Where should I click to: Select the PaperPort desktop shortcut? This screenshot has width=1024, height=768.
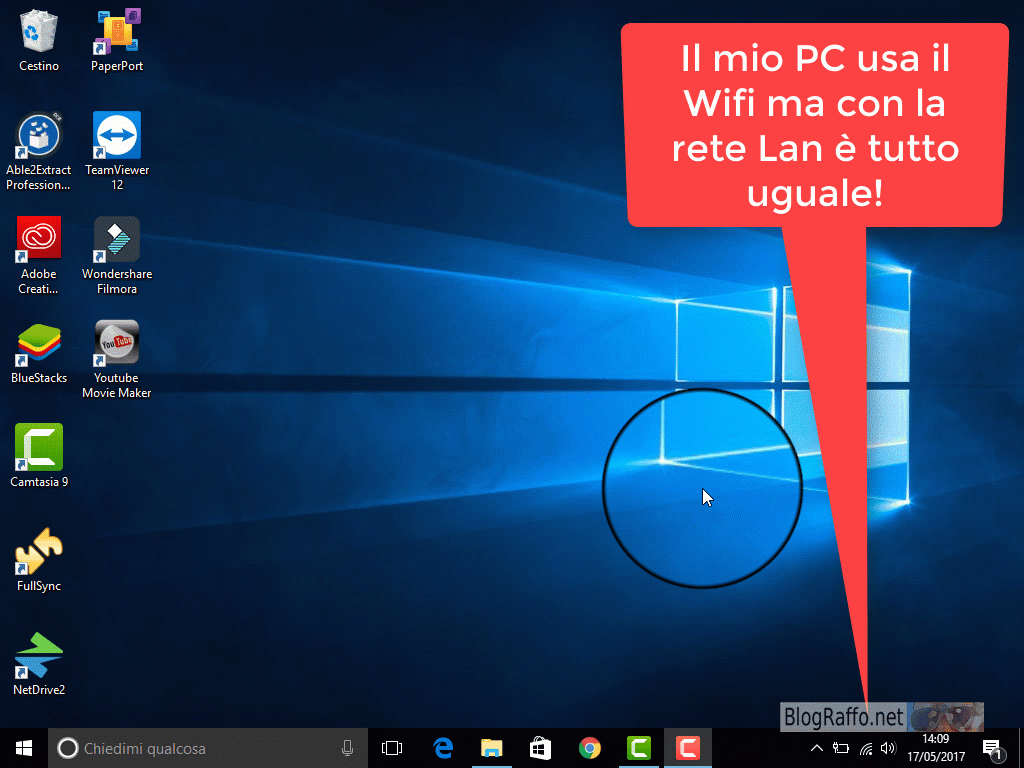coord(117,40)
